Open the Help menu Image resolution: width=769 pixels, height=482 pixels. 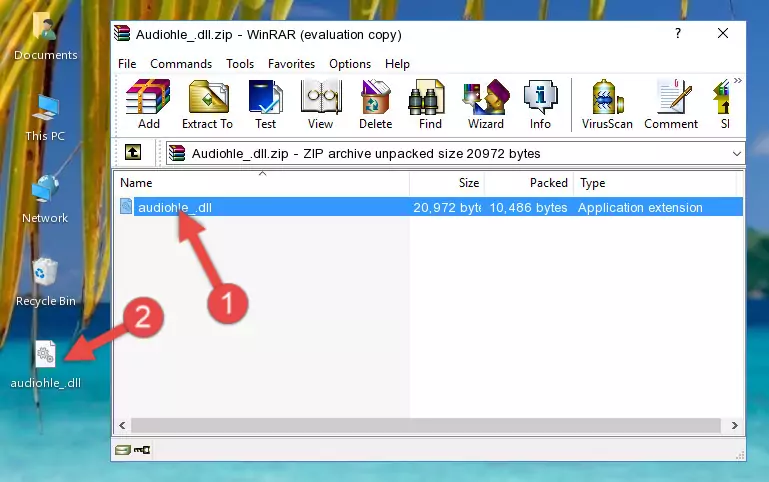[397, 64]
